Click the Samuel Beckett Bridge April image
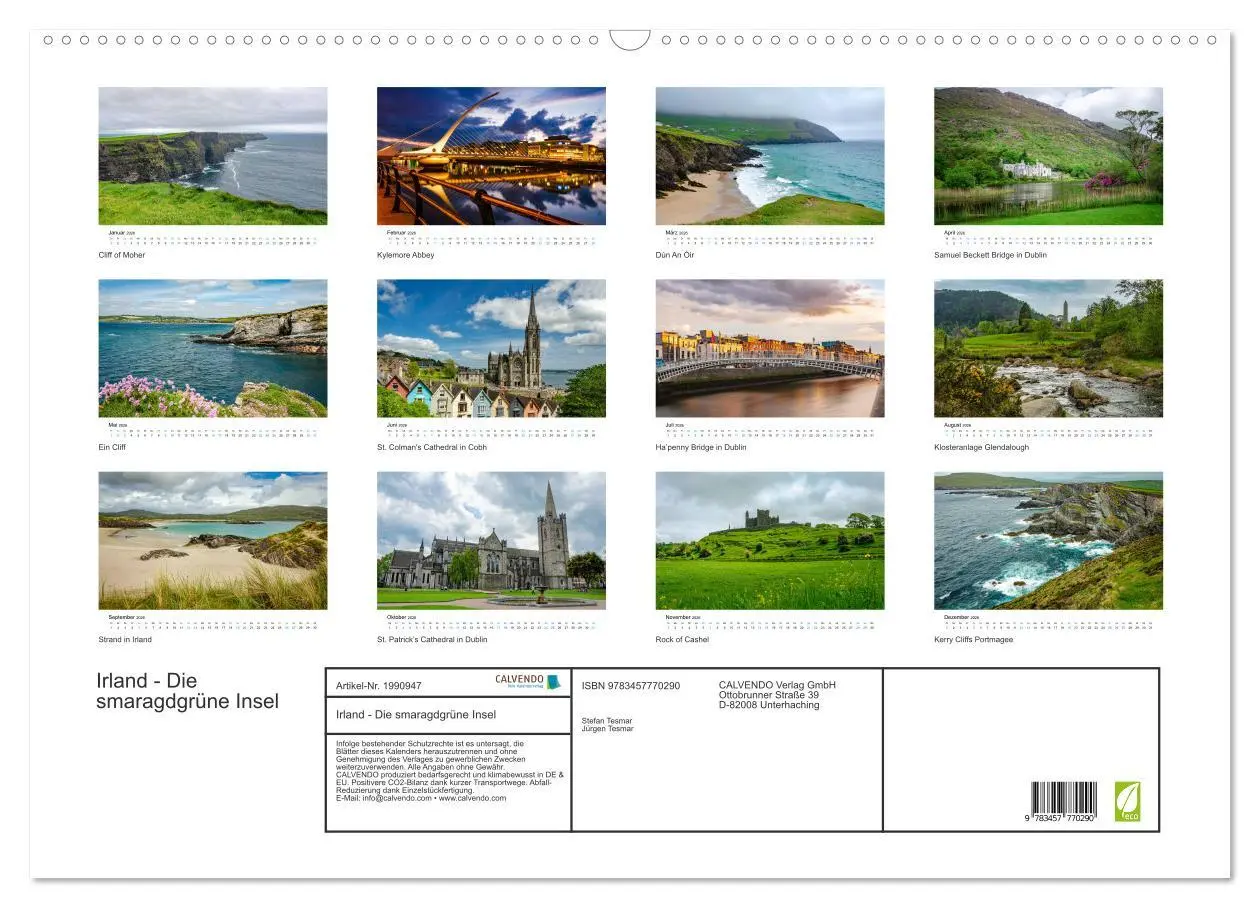1260x908 pixels. 1047,155
